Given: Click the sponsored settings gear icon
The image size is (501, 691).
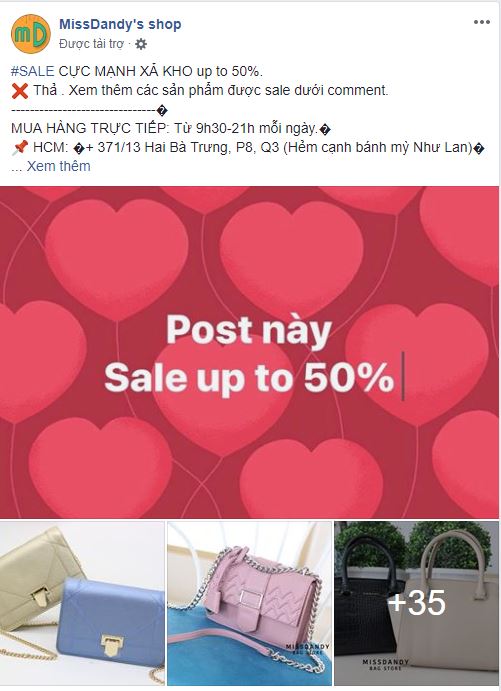Looking at the screenshot, I should [x=141, y=44].
